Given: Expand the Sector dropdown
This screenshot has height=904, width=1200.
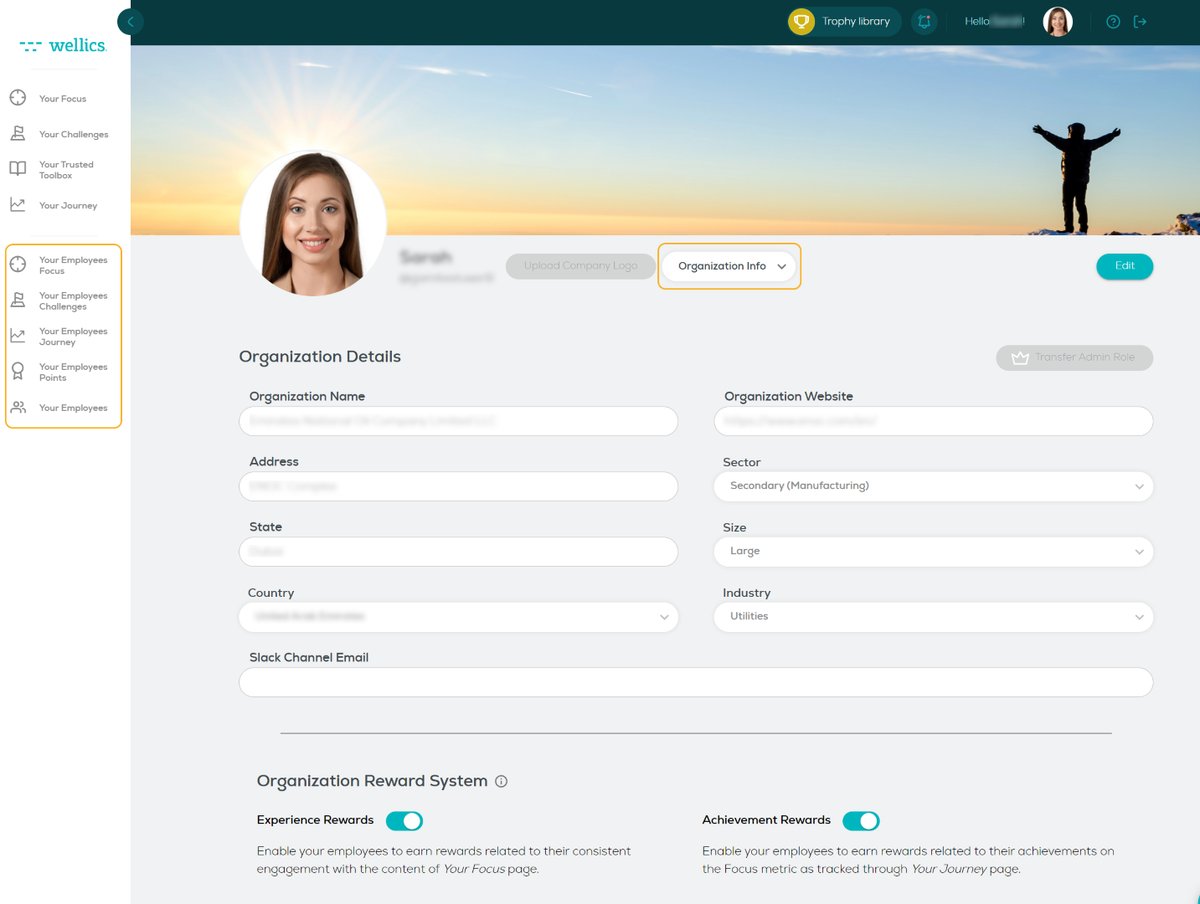Looking at the screenshot, I should (1138, 486).
